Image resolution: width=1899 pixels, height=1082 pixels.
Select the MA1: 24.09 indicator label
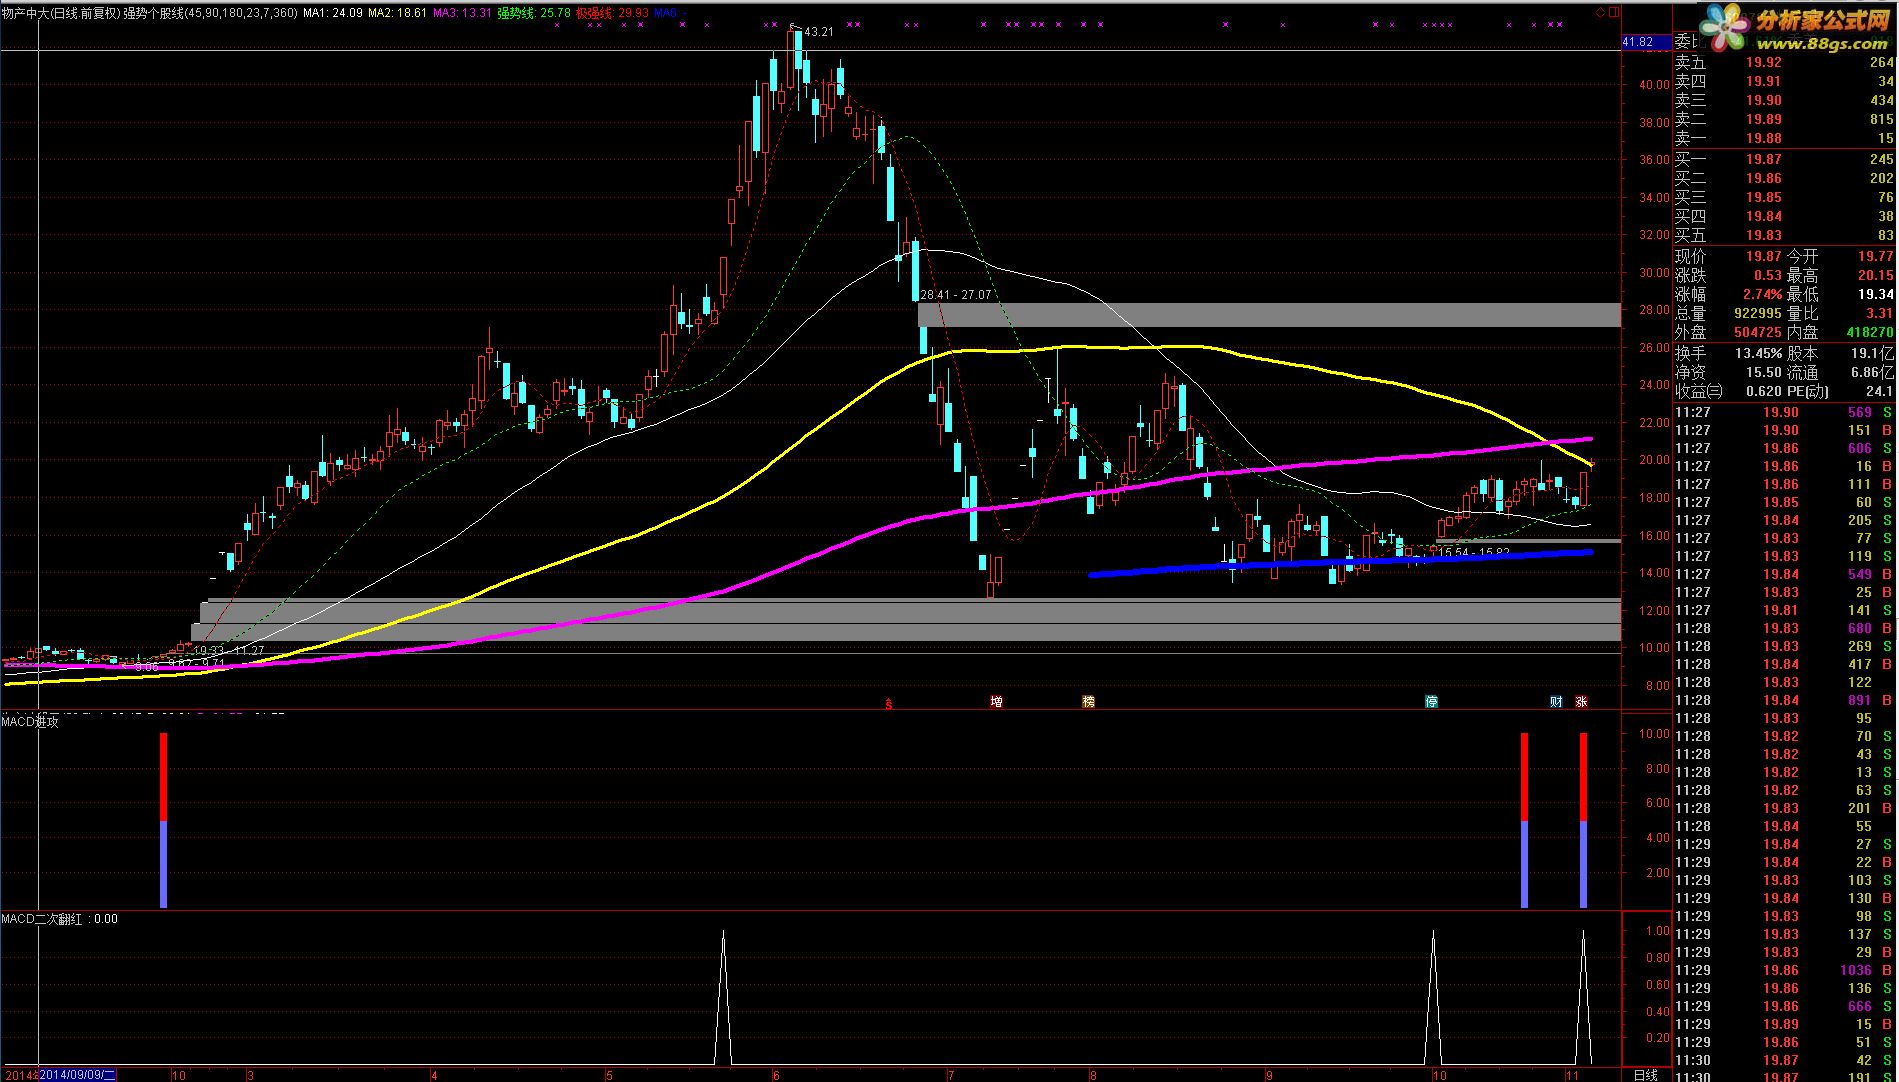(x=333, y=13)
